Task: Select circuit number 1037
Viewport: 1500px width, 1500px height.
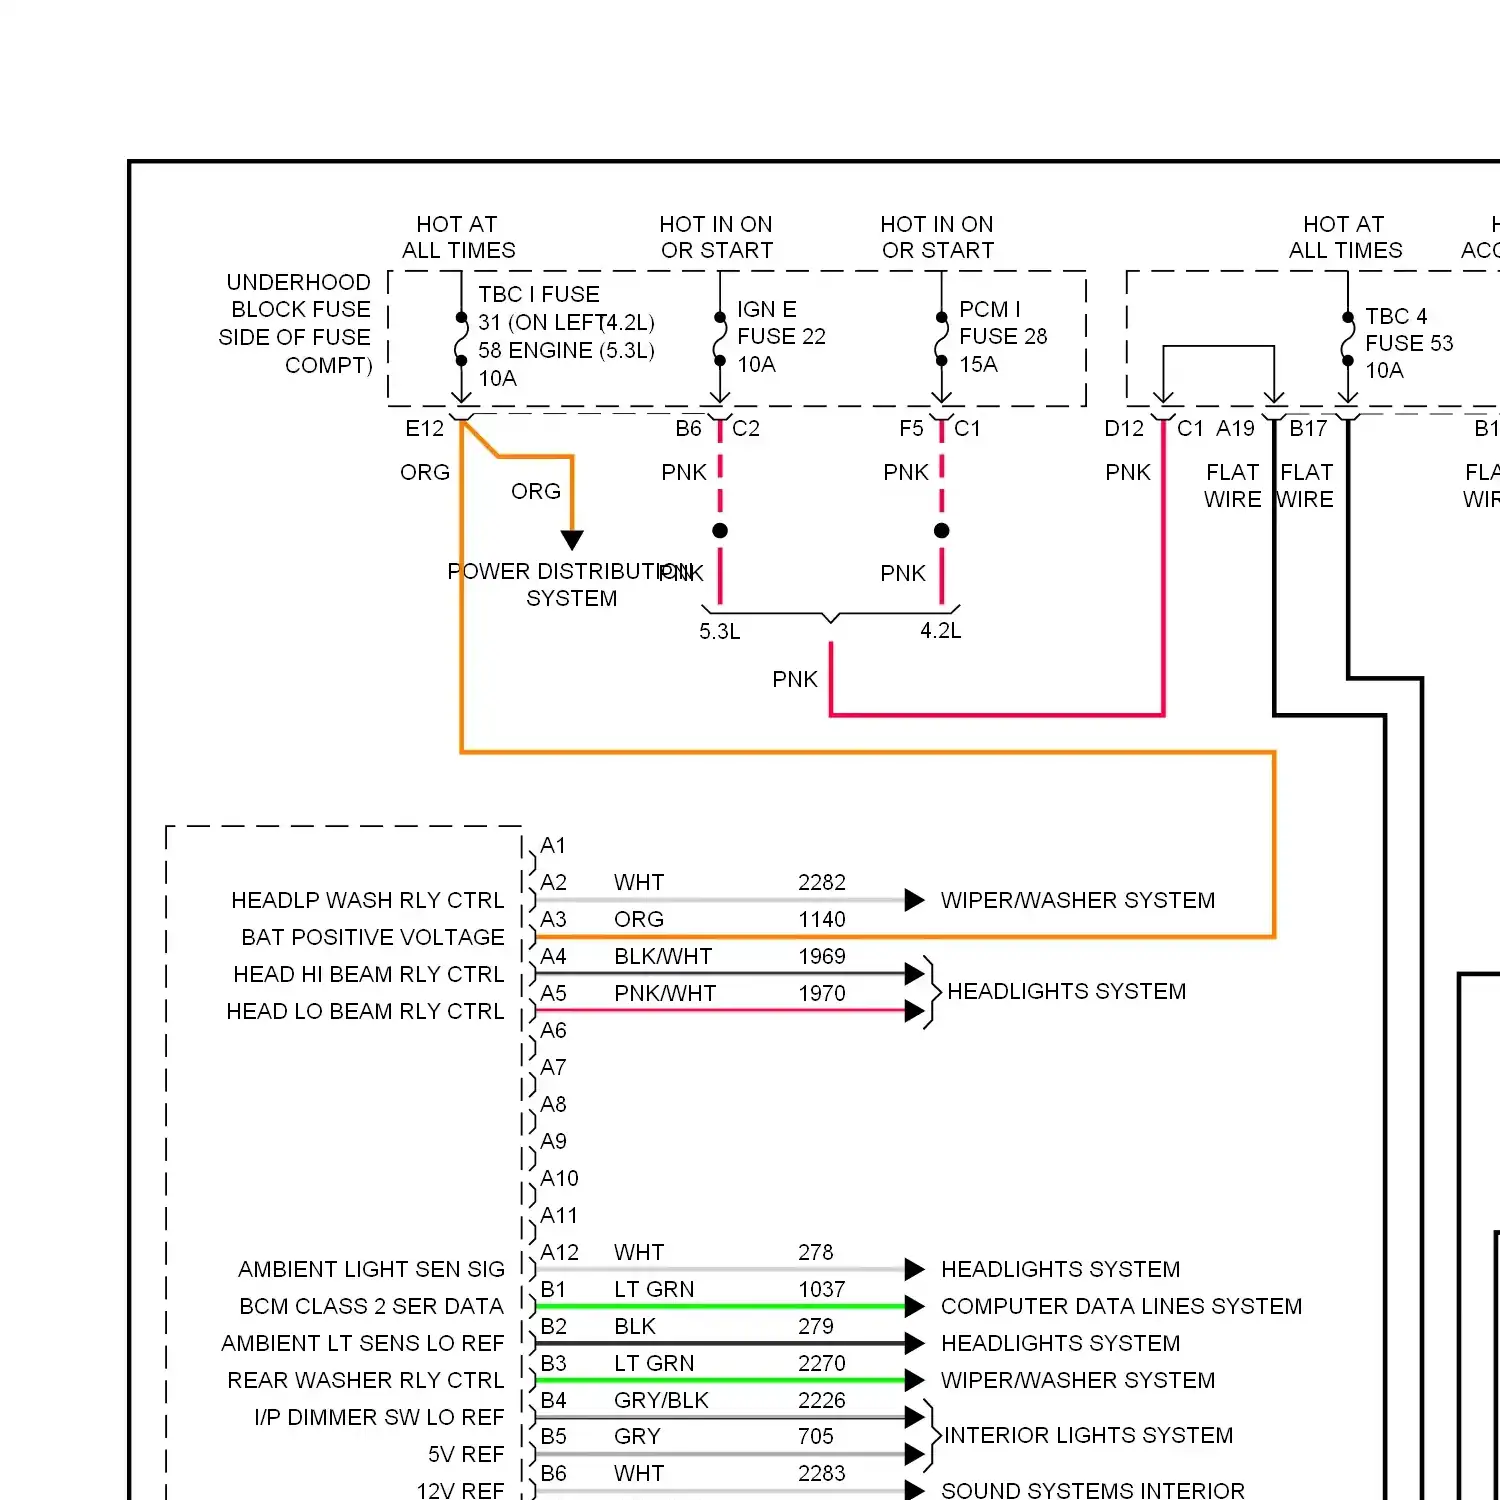Action: tap(821, 1289)
